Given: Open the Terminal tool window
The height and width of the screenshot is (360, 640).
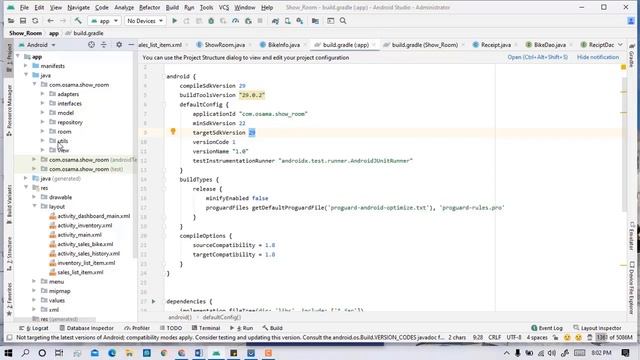Looking at the screenshot, I should coord(206,328).
